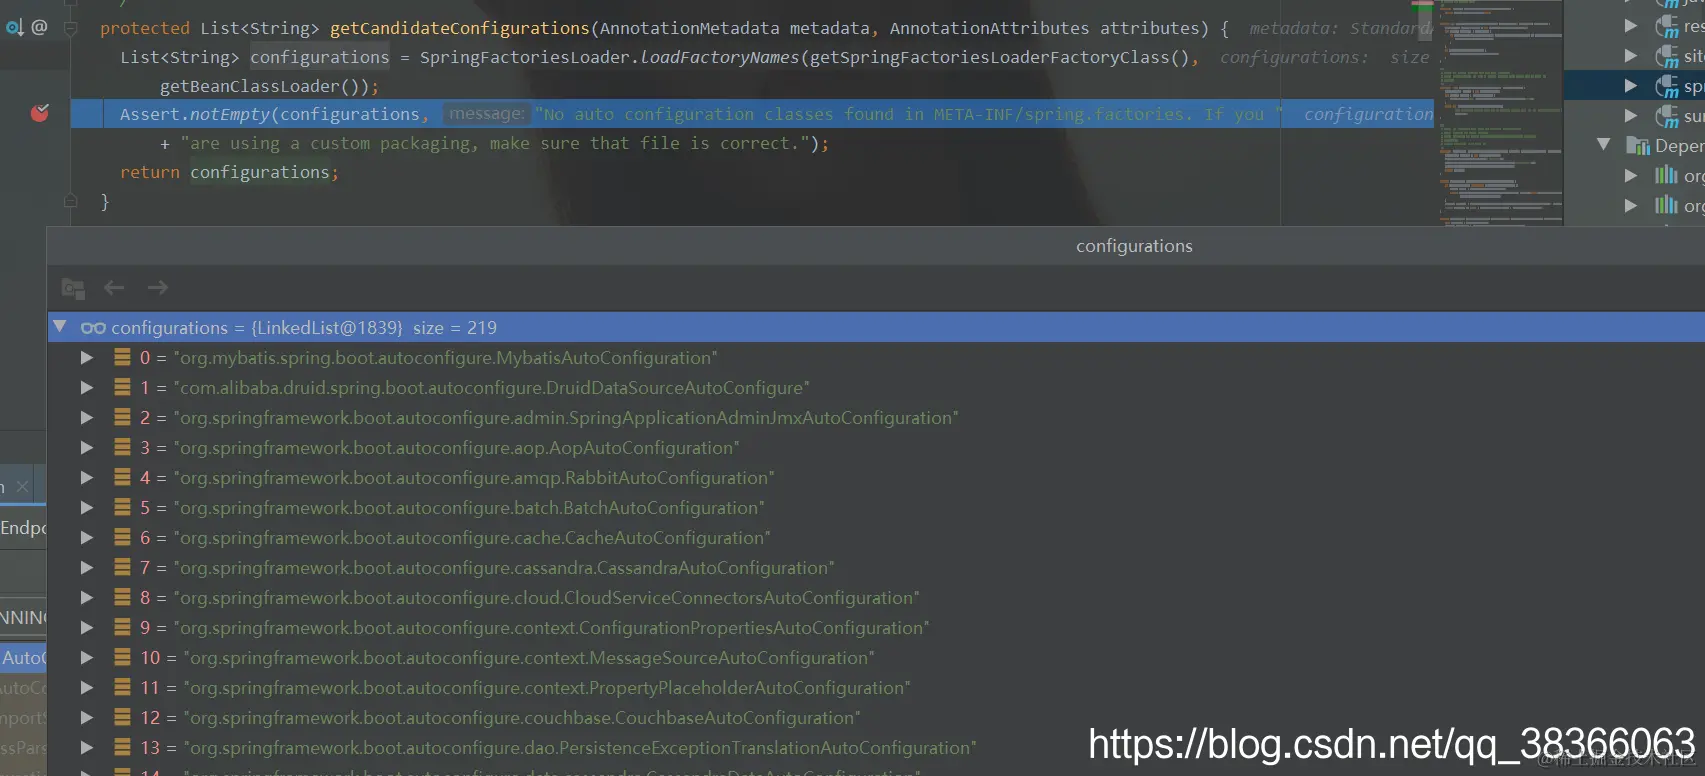1705x776 pixels.
Task: Select the AopAutoConfiguration value text
Action: tap(457, 448)
